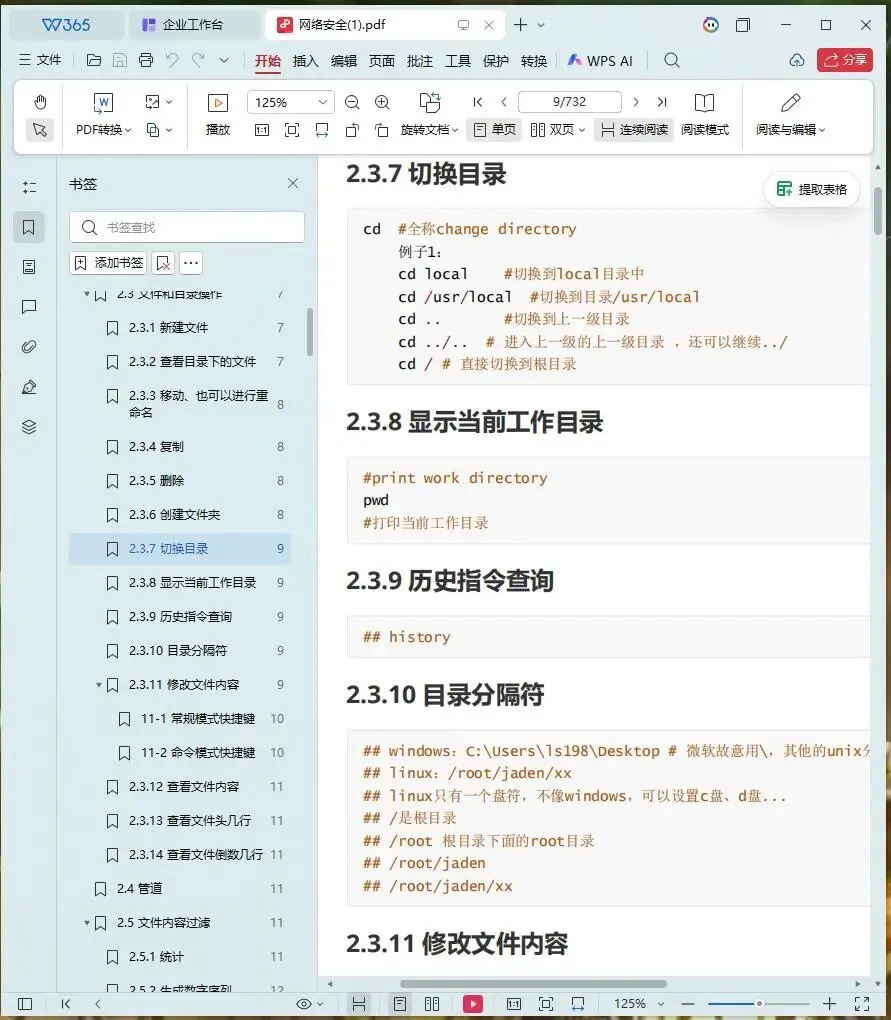This screenshot has width=891, height=1020.
Task: Click the zoom out magnifier icon
Action: click(x=352, y=102)
